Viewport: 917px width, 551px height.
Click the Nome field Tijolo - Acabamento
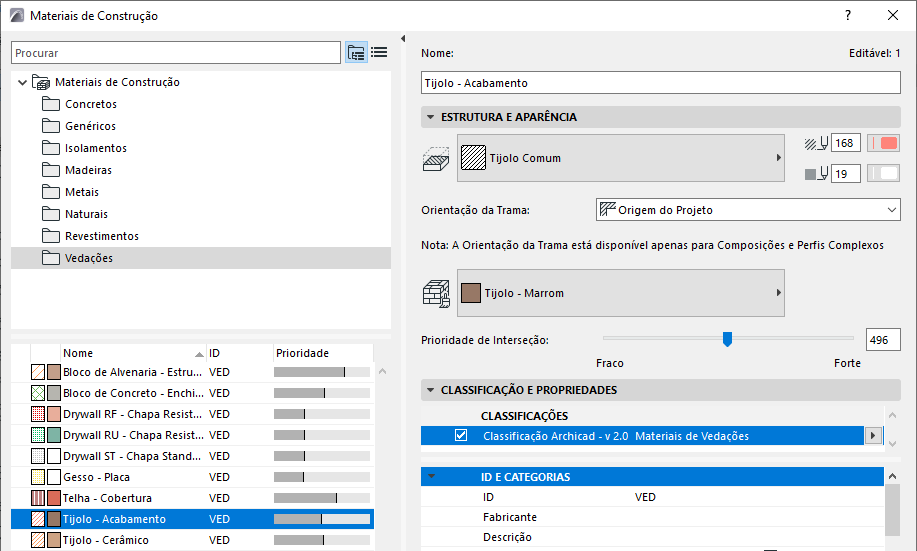pyautogui.click(x=661, y=82)
